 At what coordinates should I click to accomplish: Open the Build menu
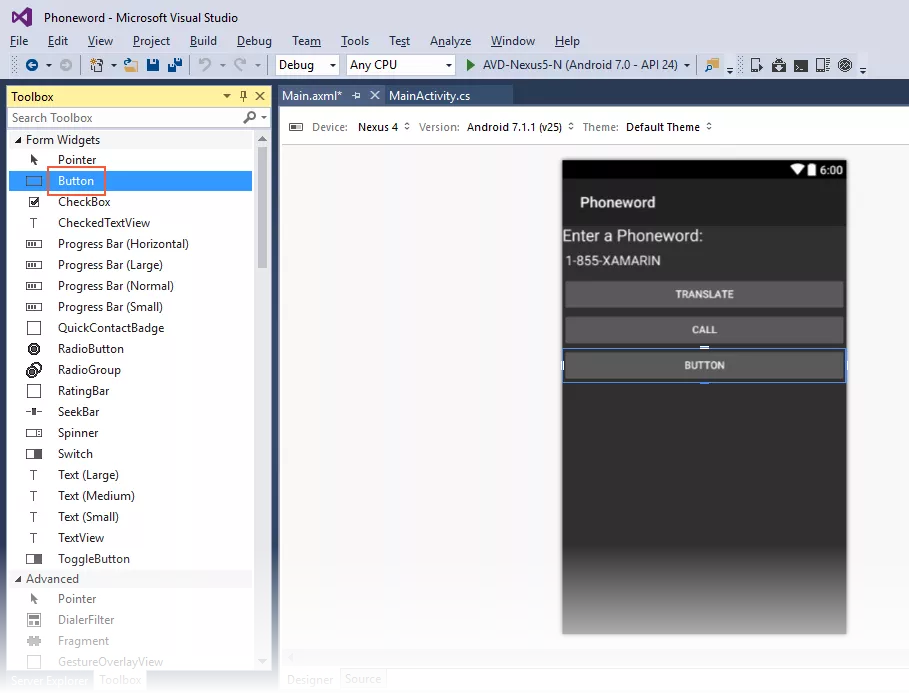pos(203,41)
